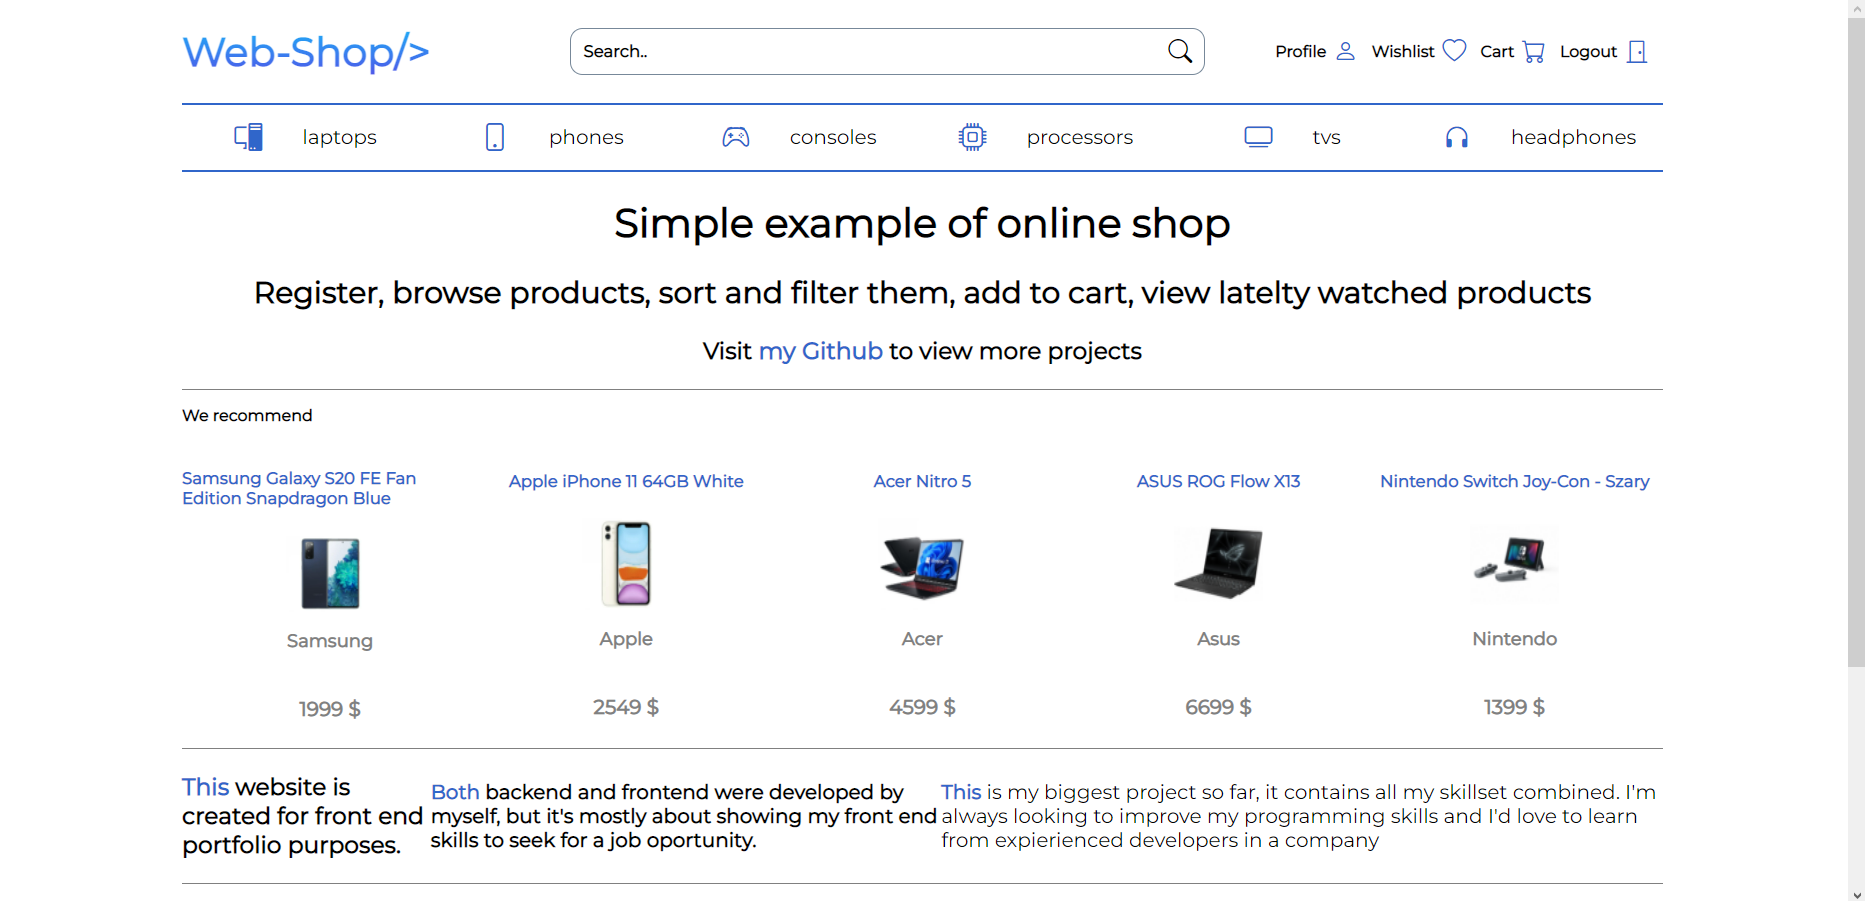Click the Web-Shop logo
This screenshot has width=1865, height=901.
pyautogui.click(x=305, y=52)
